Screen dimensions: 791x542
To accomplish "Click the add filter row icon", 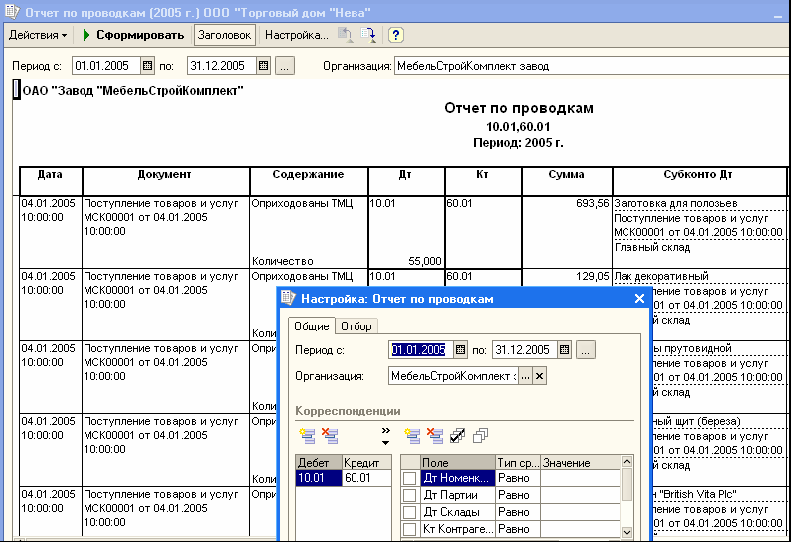I will 410,435.
